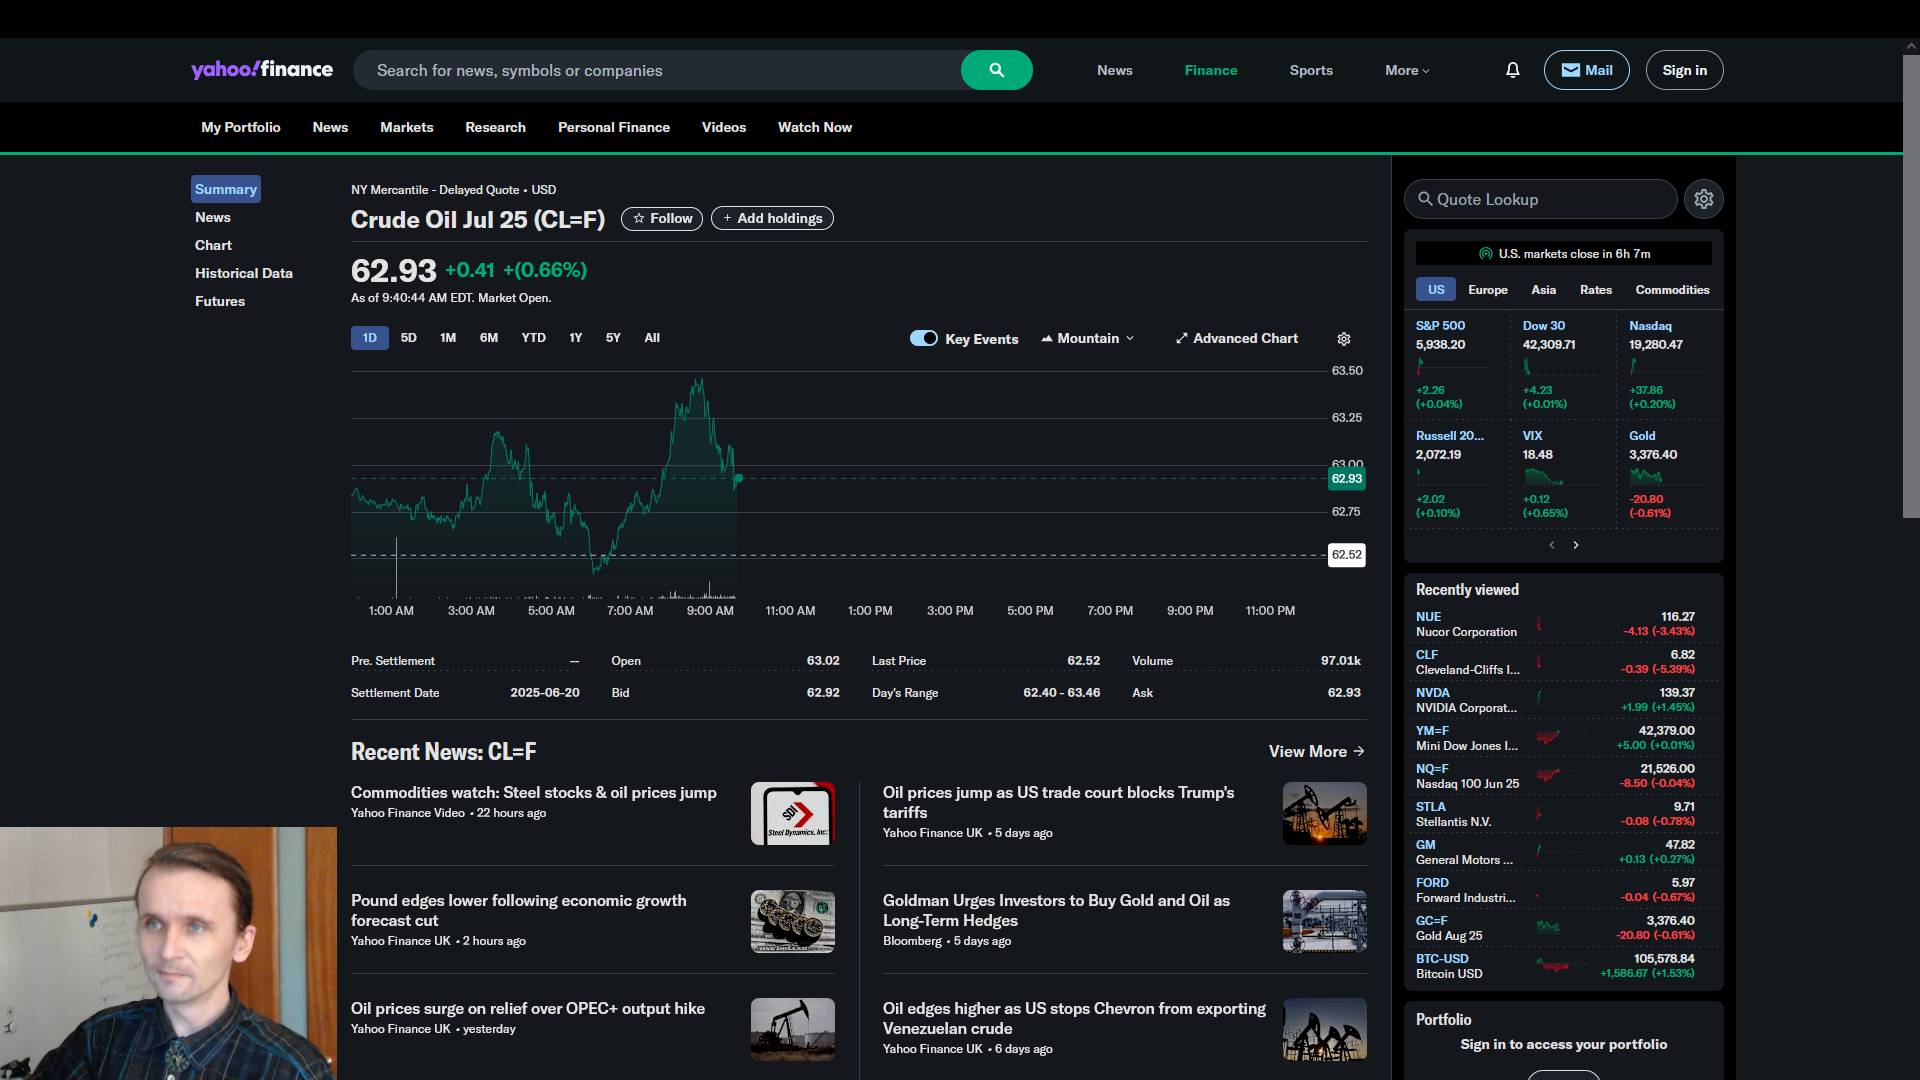Open the notifications bell
The width and height of the screenshot is (1920, 1080).
point(1512,70)
